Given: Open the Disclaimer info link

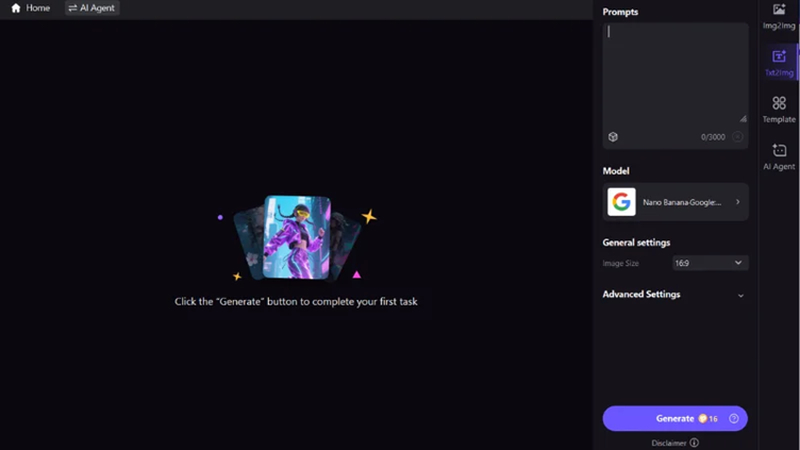Looking at the screenshot, I should (x=675, y=443).
